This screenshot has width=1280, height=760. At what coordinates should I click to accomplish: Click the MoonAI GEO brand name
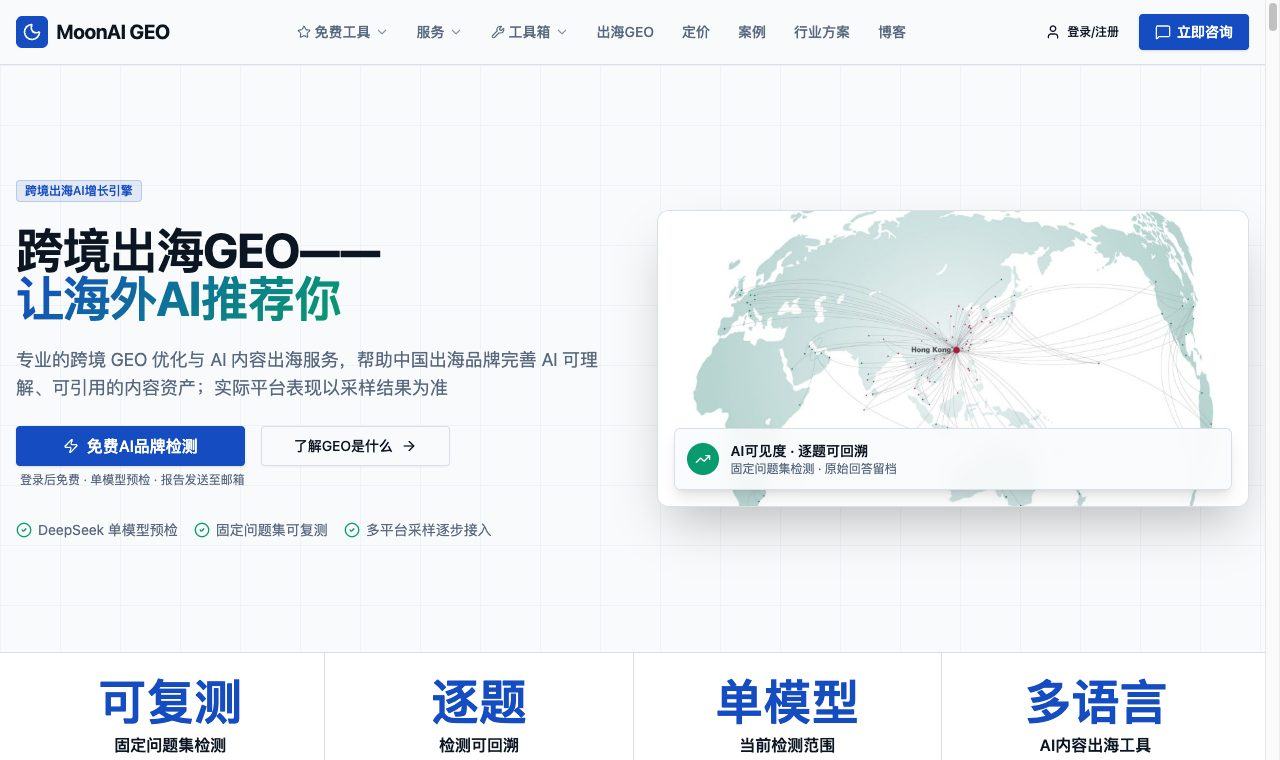coord(113,32)
